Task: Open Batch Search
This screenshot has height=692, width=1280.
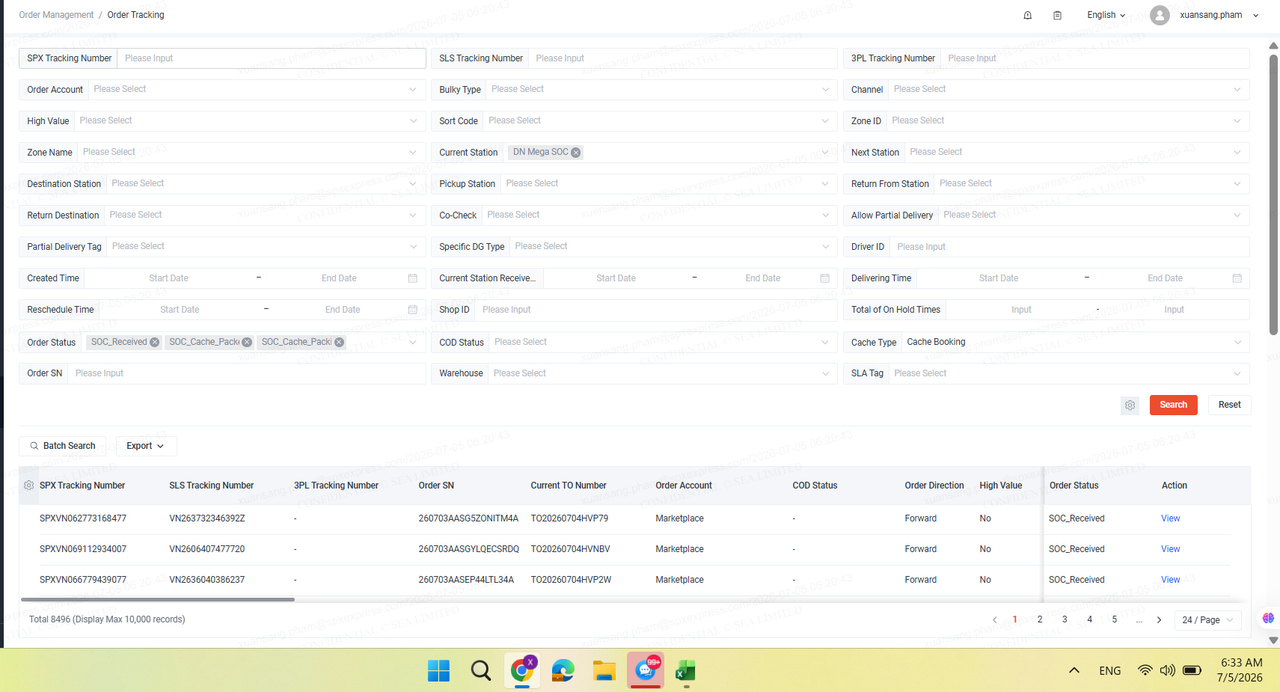Action: pos(62,446)
